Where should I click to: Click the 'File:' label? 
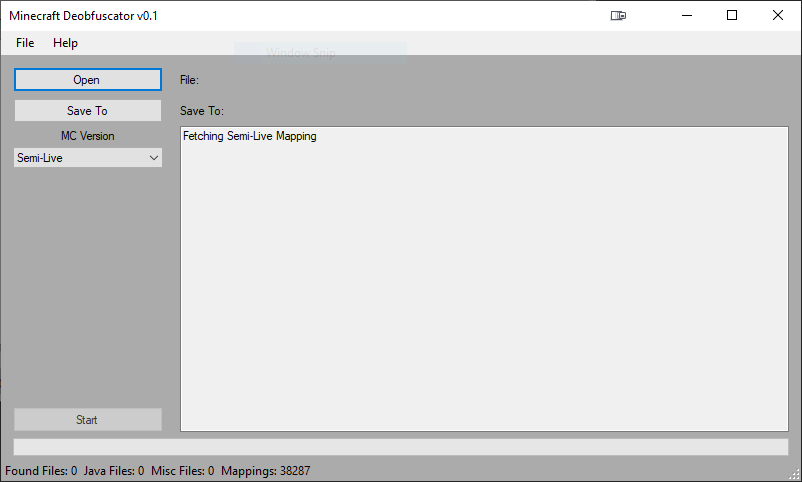[189, 80]
